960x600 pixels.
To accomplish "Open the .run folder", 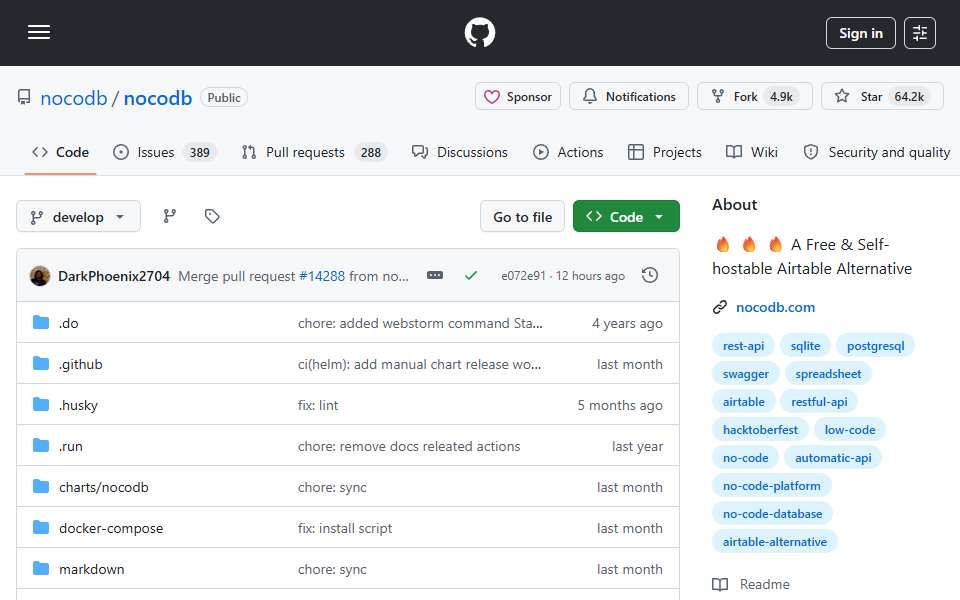I will 70,446.
